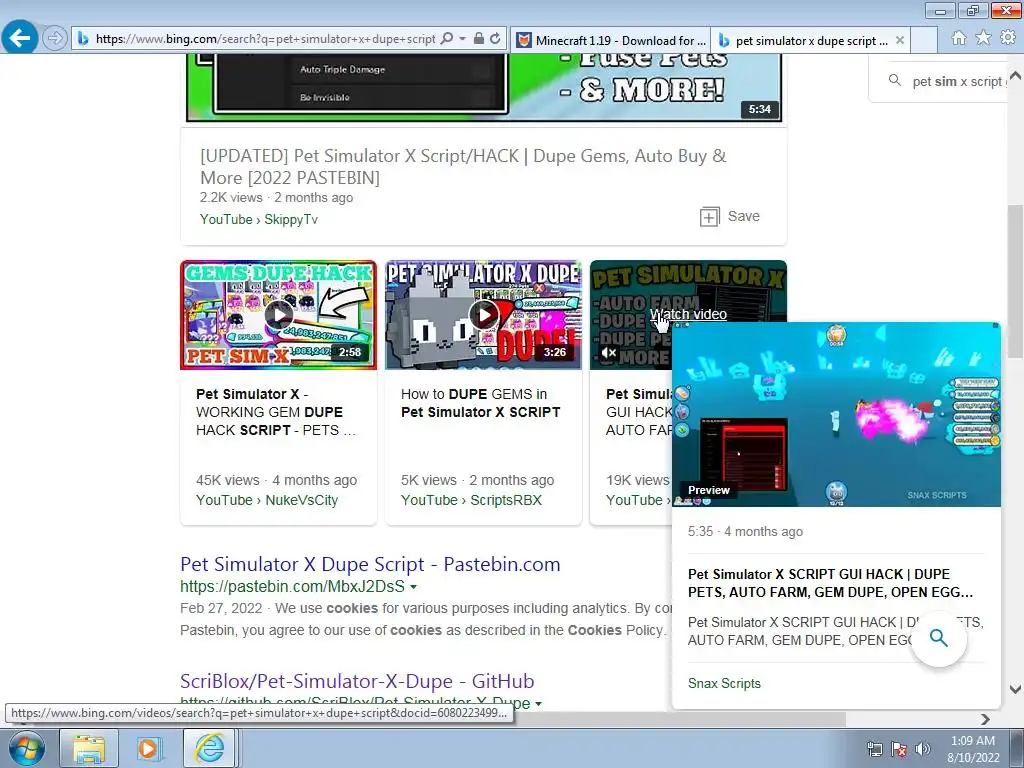Click the Bing address bar URL field

265,39
